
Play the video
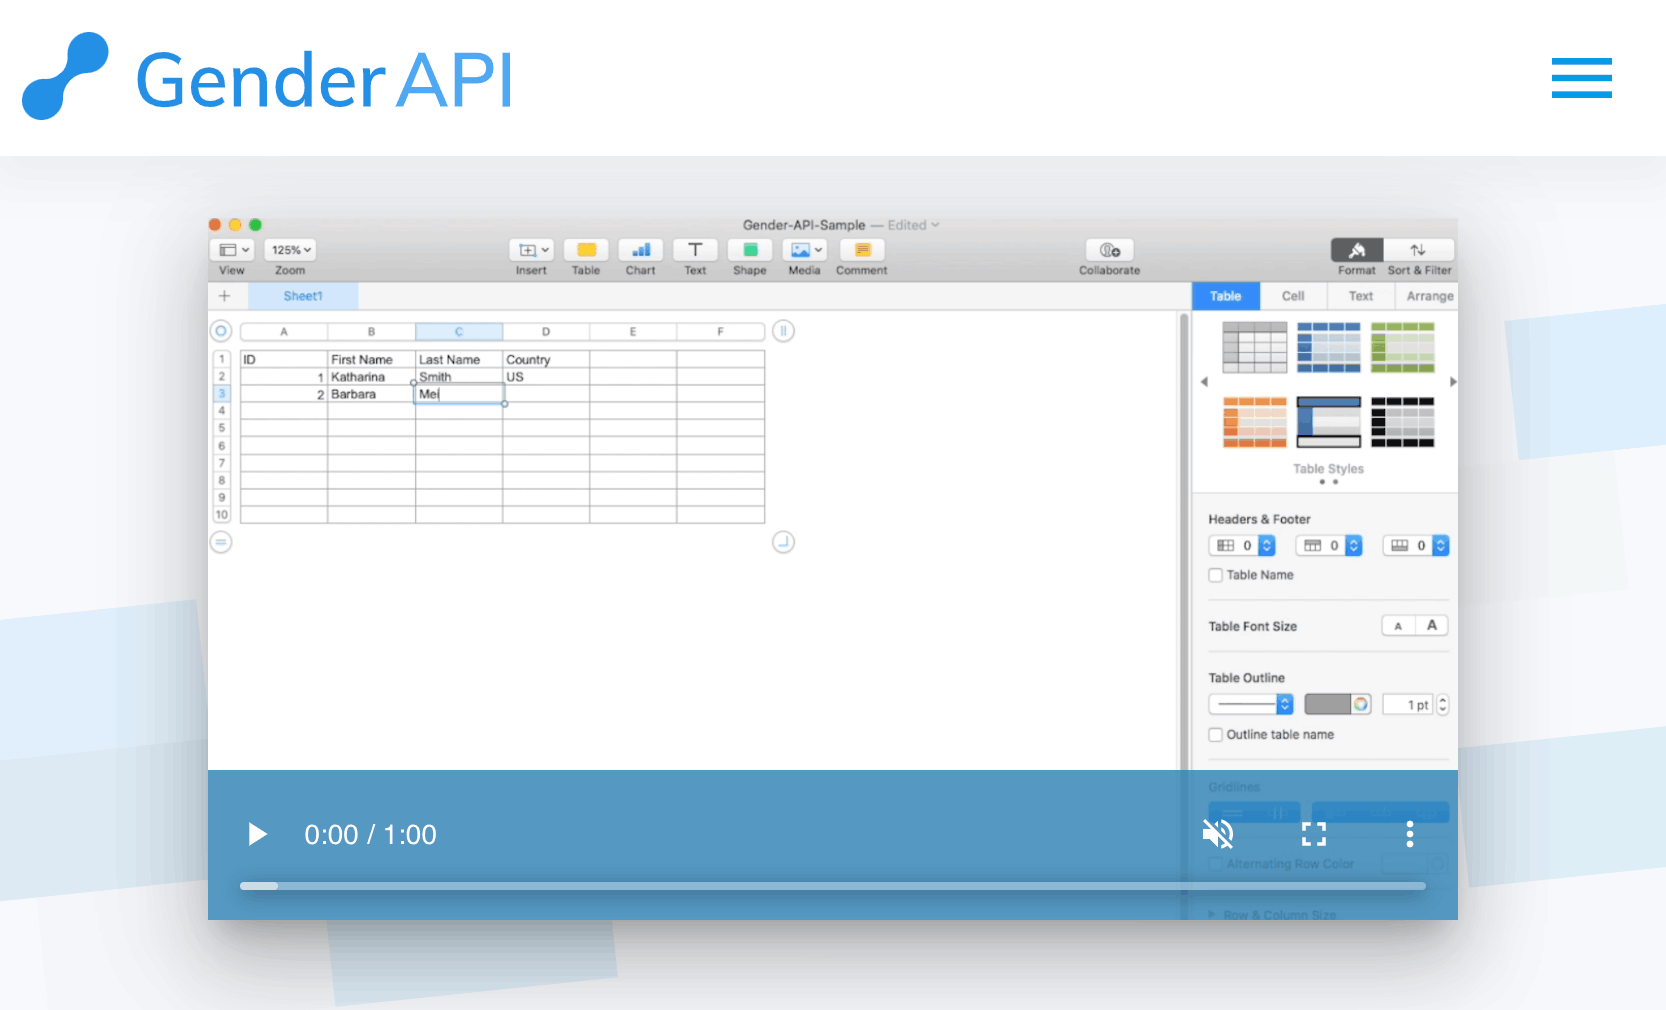tap(257, 834)
